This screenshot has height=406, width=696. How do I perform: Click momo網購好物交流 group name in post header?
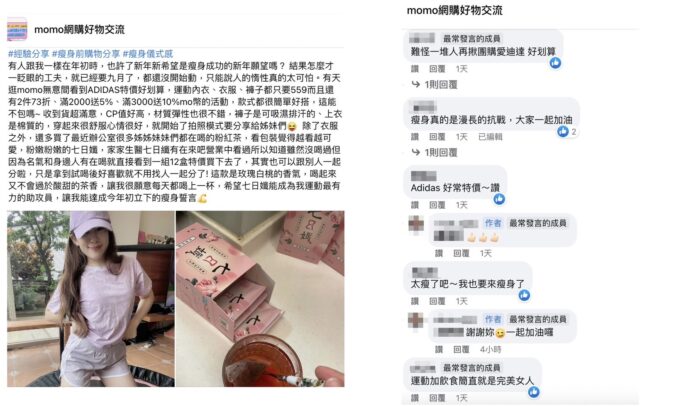79,30
